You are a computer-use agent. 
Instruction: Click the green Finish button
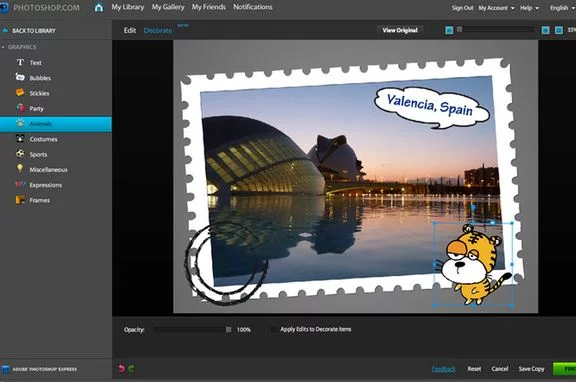[564, 369]
